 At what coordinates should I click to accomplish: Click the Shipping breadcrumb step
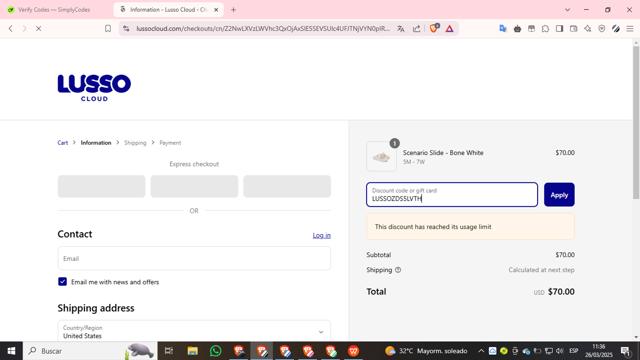coord(135,142)
